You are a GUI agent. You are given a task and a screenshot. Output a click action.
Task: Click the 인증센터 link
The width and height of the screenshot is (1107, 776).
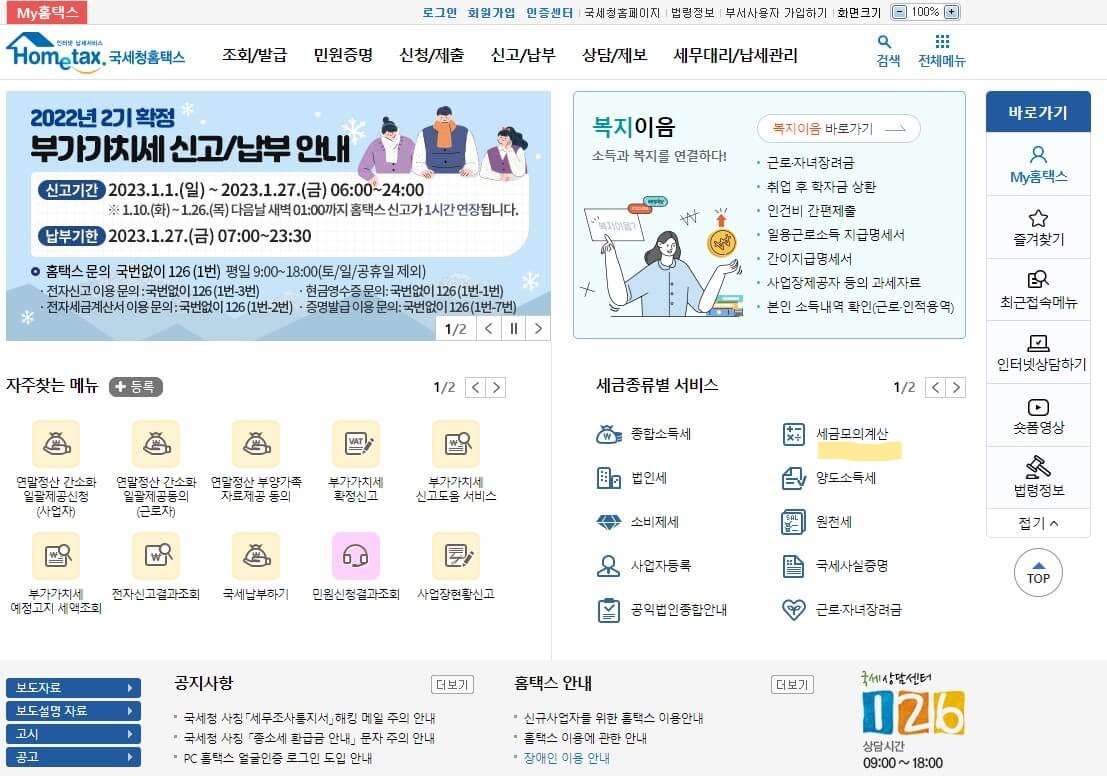coord(549,13)
